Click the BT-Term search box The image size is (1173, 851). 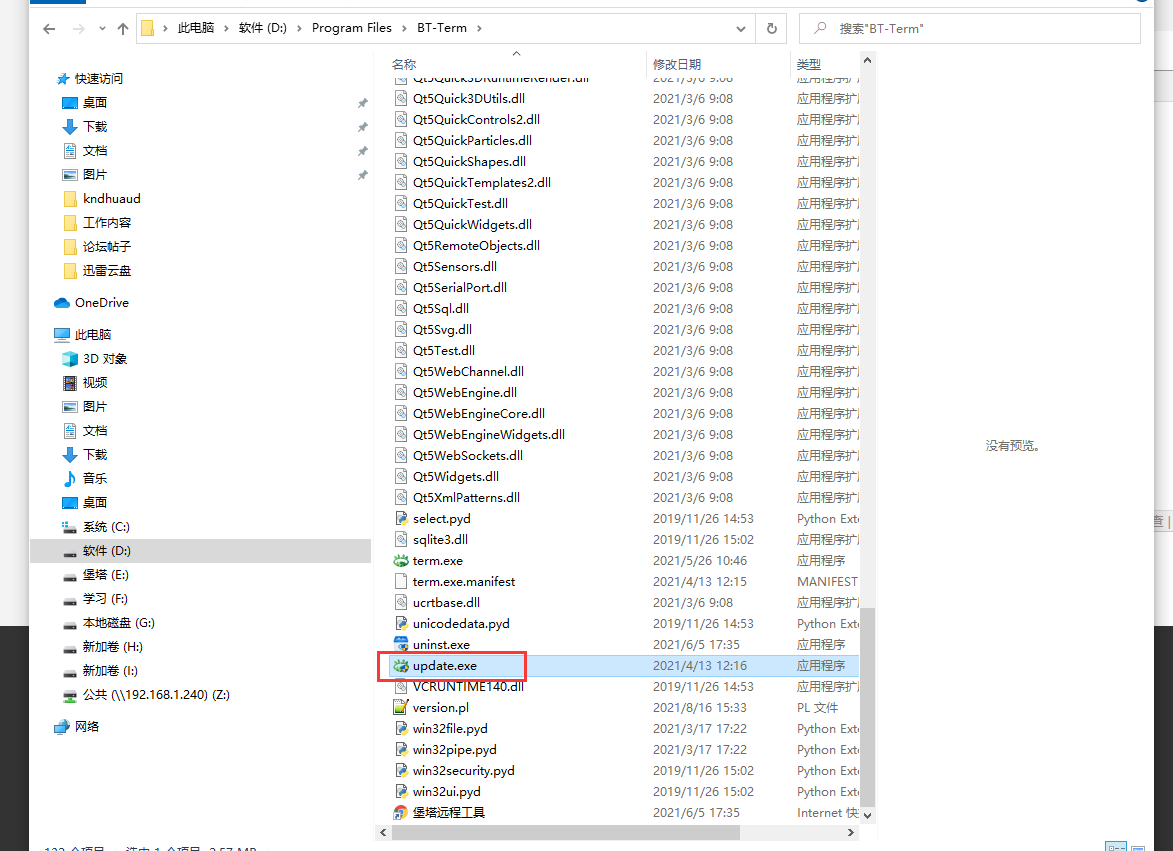[970, 28]
